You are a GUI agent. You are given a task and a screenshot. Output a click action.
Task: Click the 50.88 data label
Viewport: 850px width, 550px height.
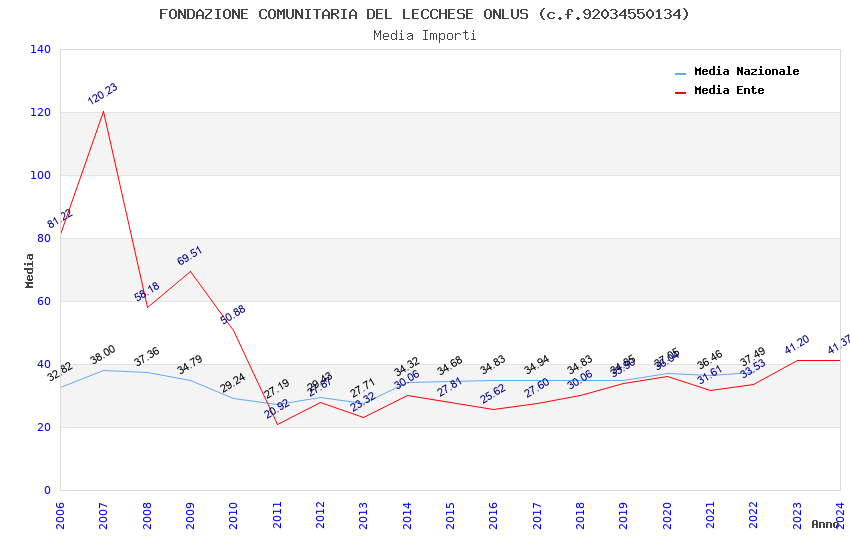[x=233, y=315]
